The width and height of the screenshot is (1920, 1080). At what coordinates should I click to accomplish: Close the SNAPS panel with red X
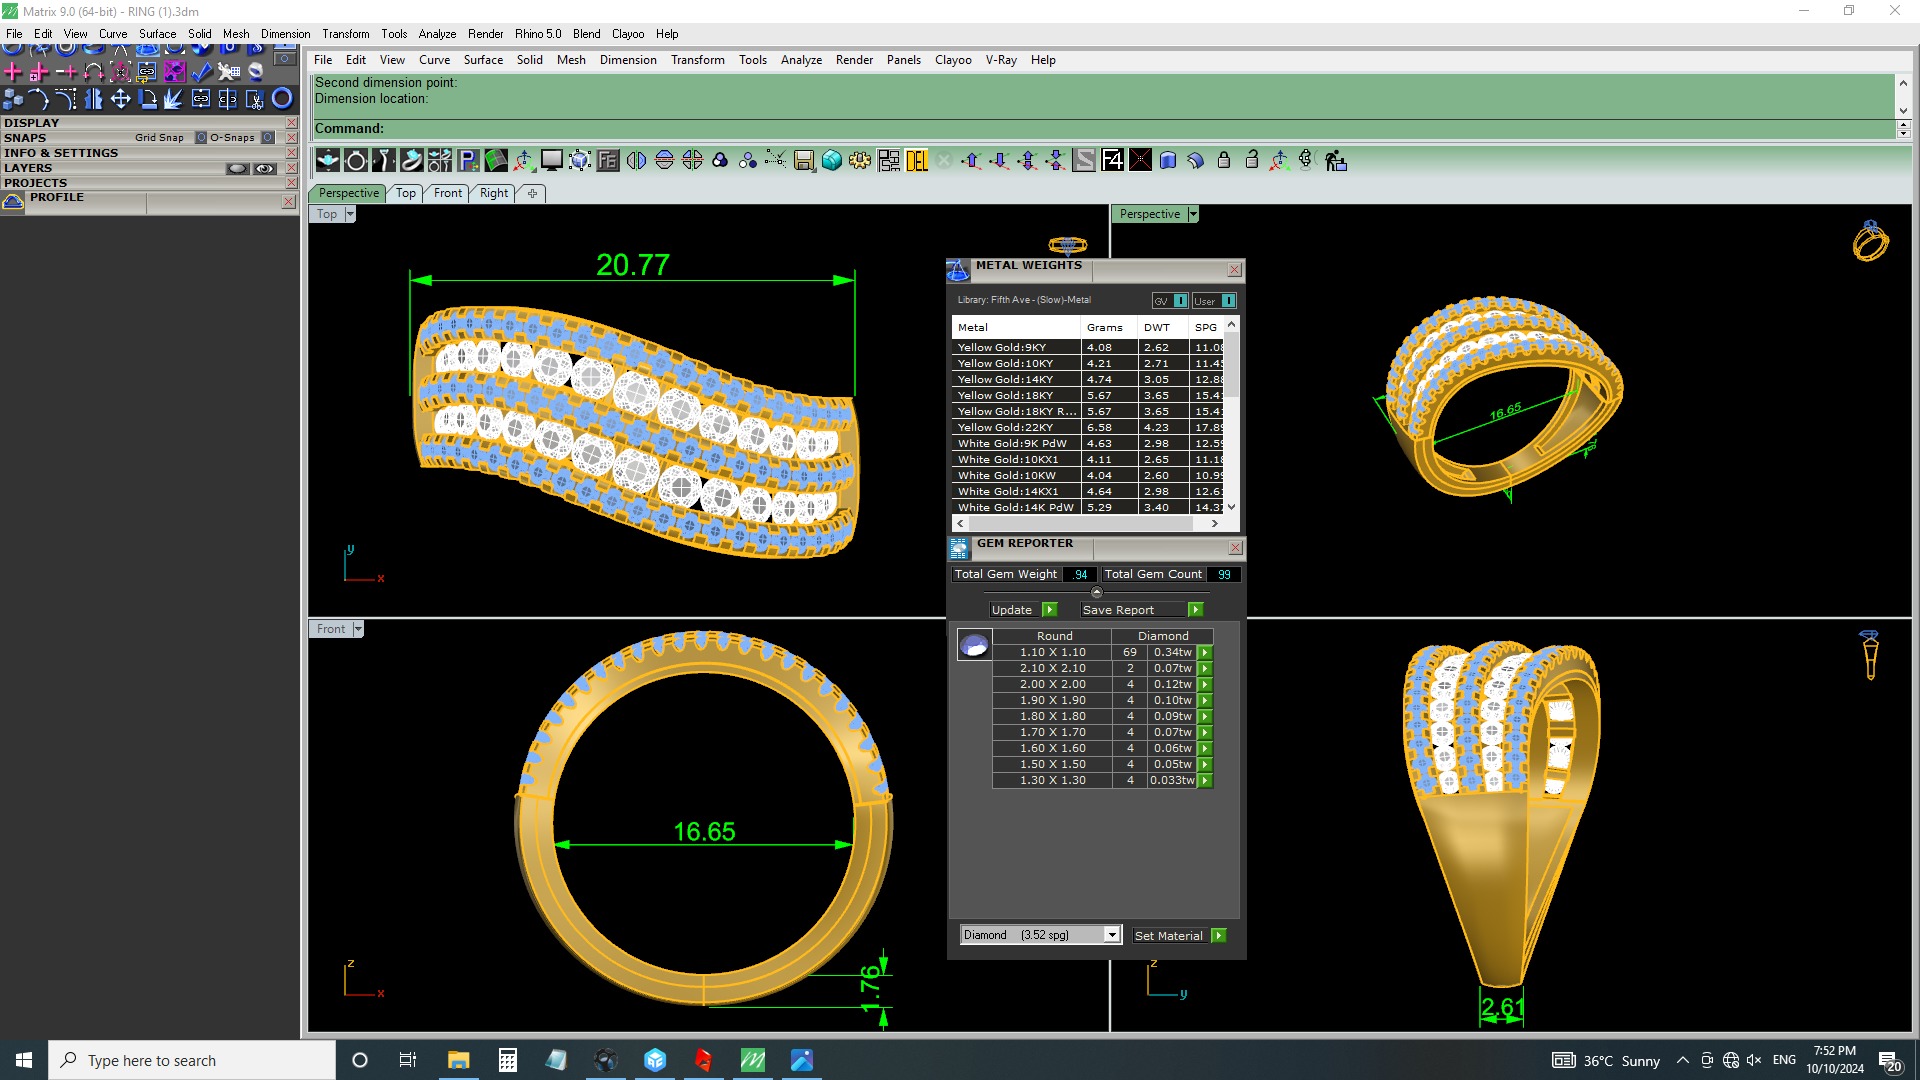point(291,138)
